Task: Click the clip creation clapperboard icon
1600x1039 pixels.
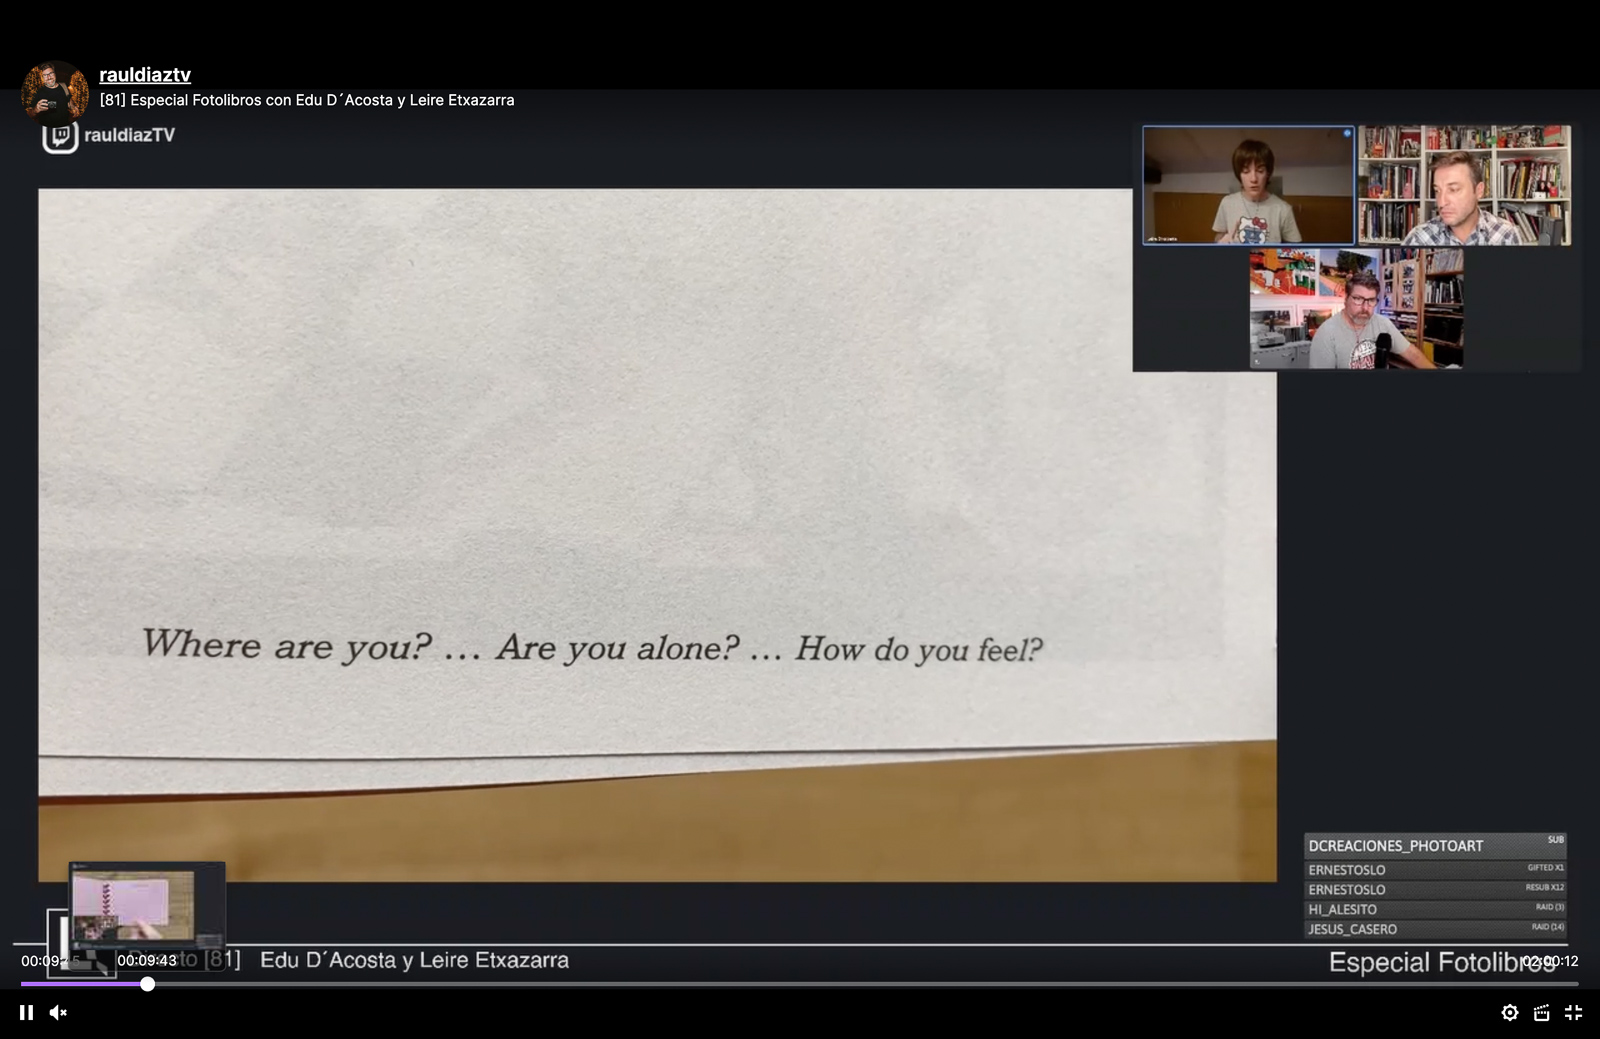Action: tap(1541, 1012)
